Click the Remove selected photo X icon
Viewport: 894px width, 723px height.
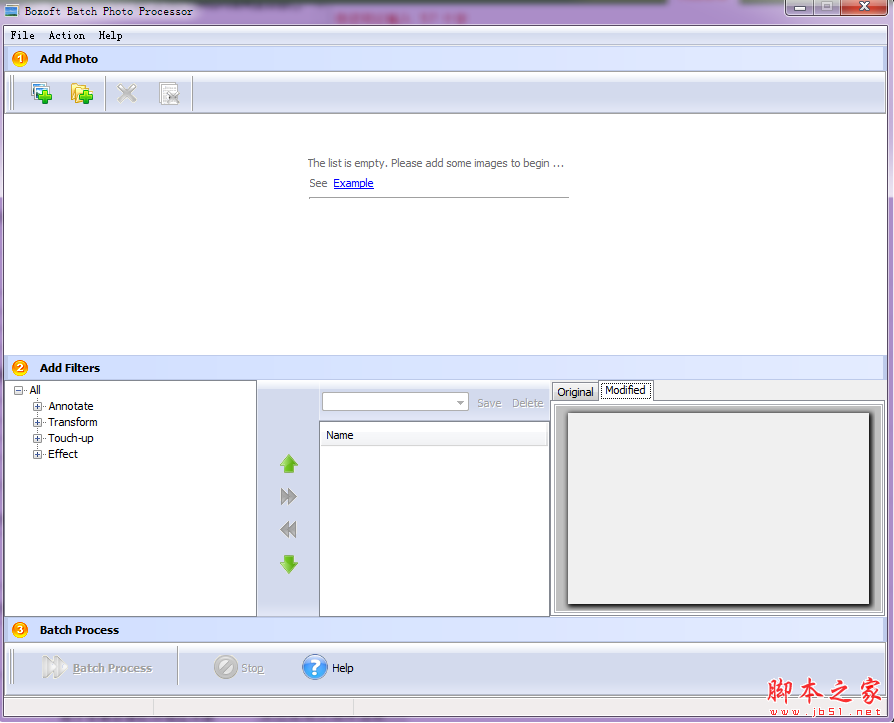127,93
